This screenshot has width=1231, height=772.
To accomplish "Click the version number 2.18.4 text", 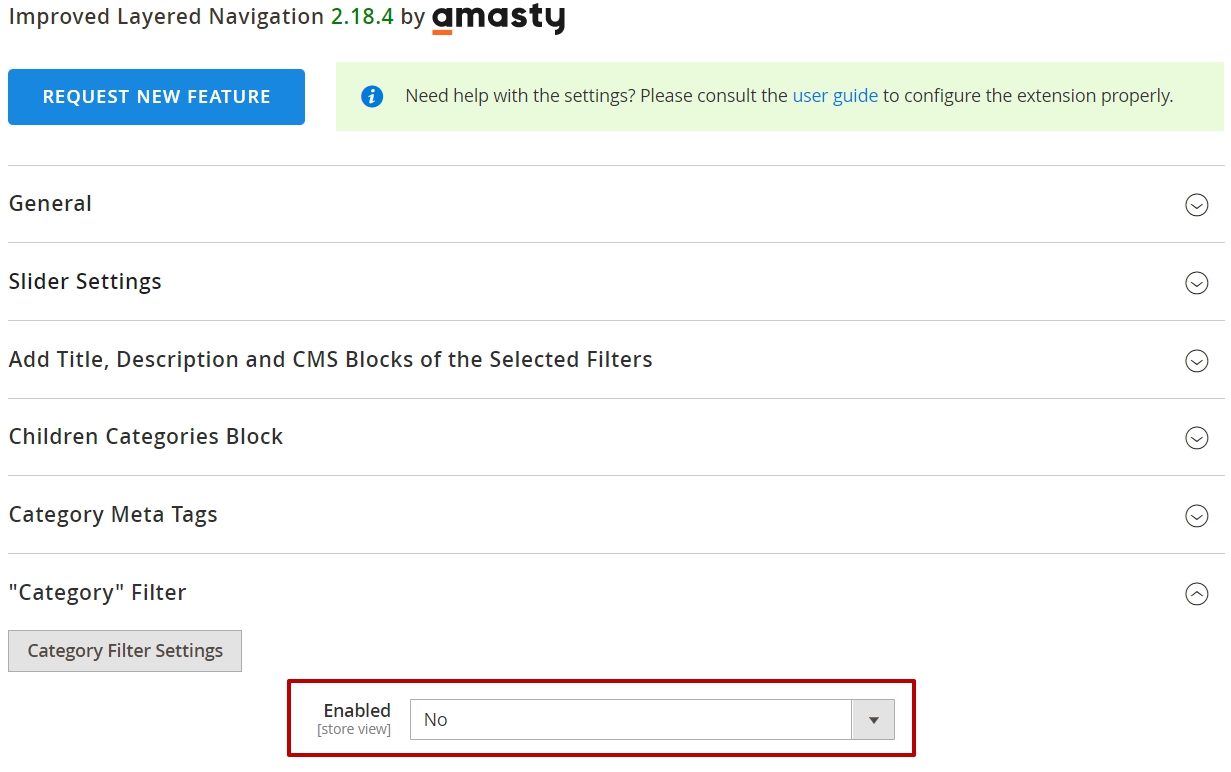I will tap(362, 17).
